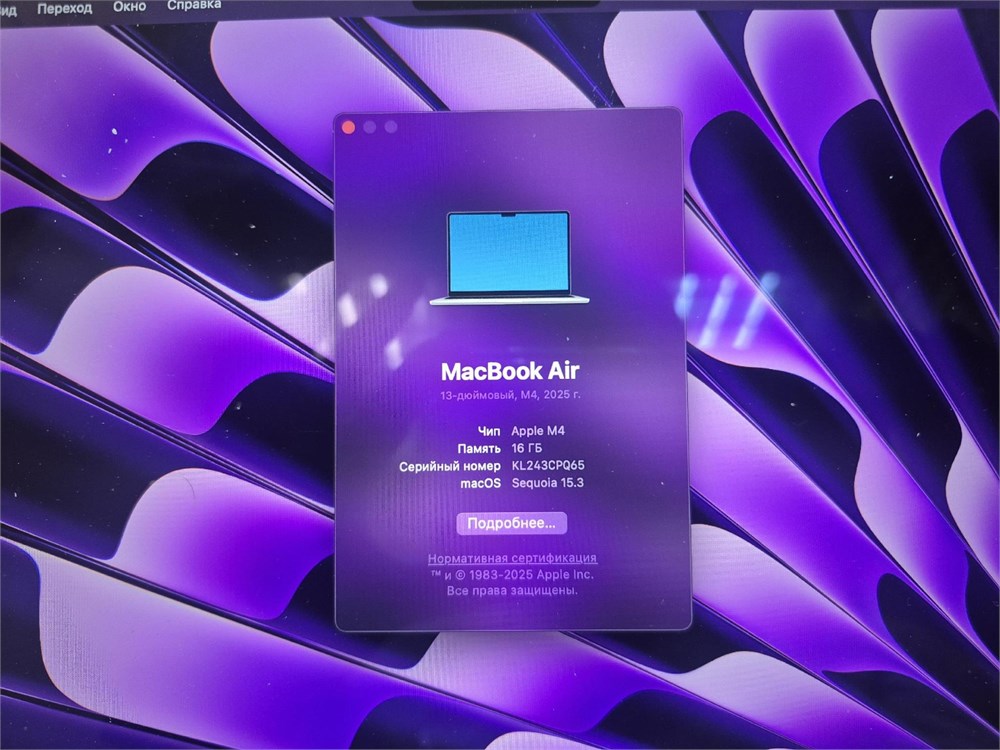Open the partially visible Вид menu
This screenshot has height=750, width=1000.
point(8,9)
